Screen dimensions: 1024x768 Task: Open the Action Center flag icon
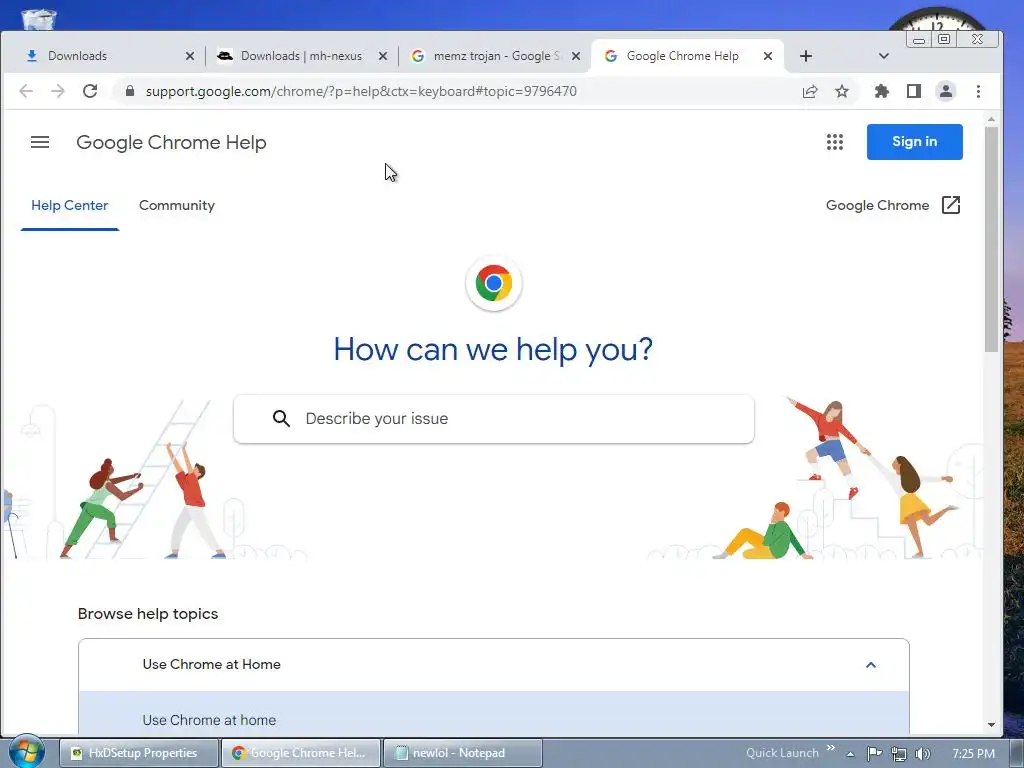875,754
